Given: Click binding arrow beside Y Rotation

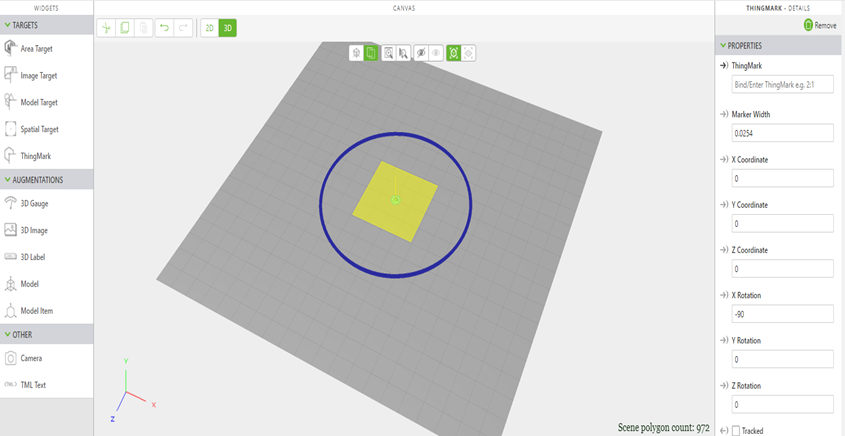Looking at the screenshot, I should tap(724, 341).
